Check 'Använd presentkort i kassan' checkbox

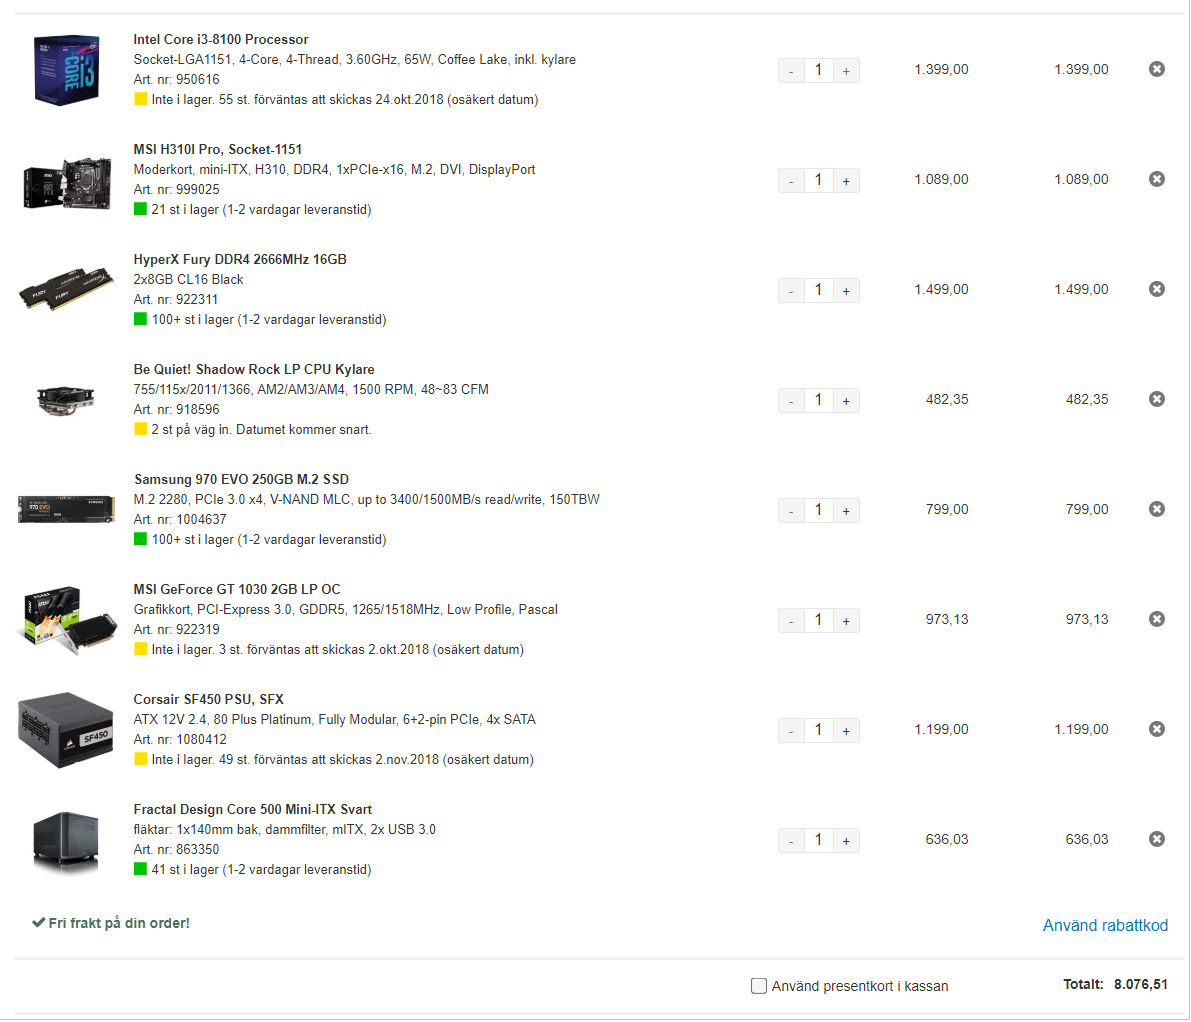758,986
